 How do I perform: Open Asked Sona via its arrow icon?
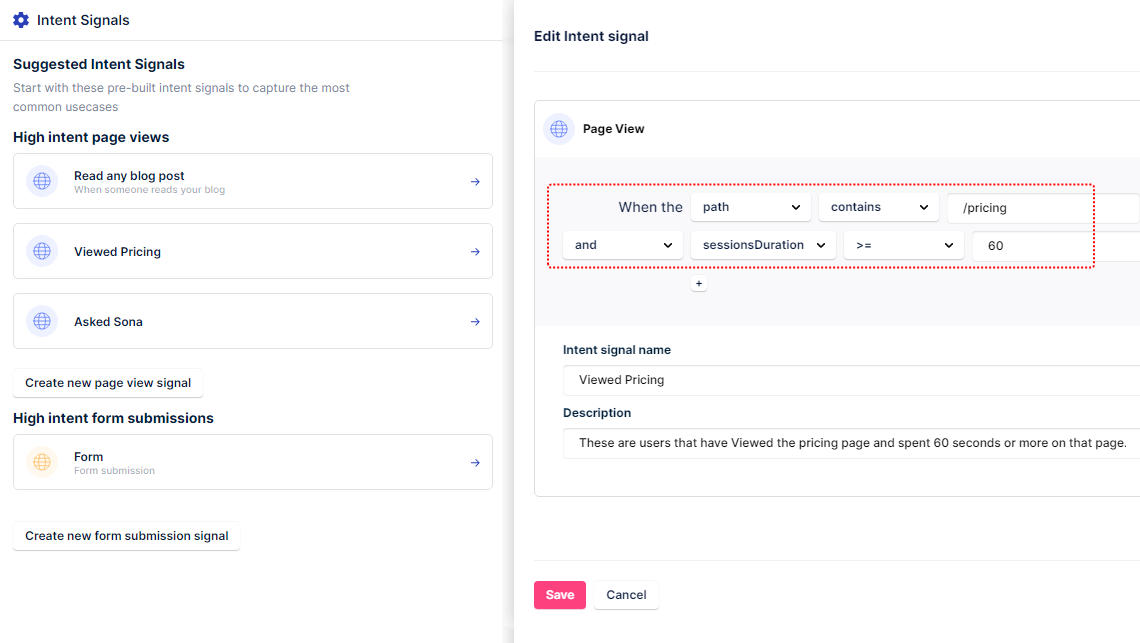(x=475, y=322)
